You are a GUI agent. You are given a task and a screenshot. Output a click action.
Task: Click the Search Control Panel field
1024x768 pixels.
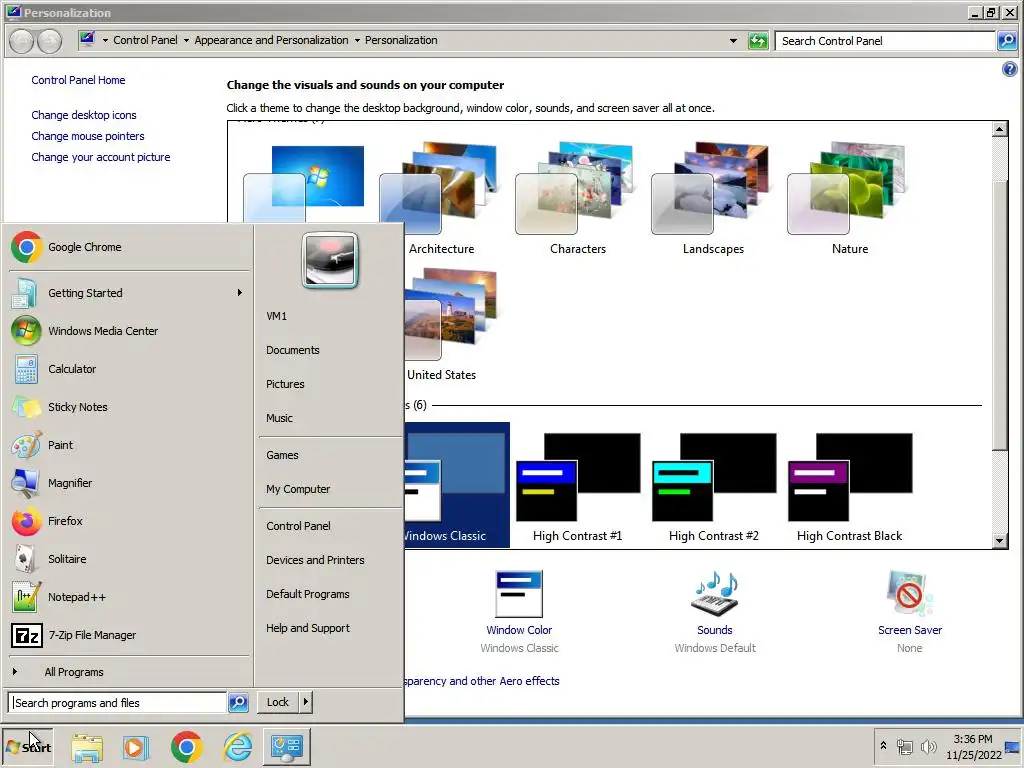[x=886, y=40]
